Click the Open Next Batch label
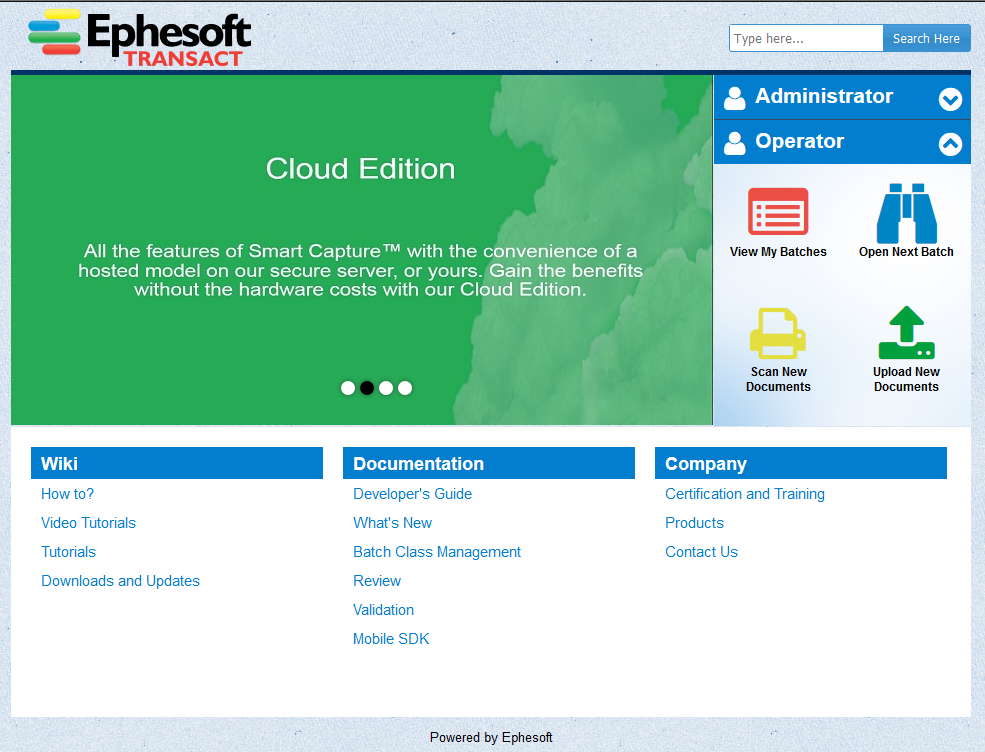This screenshot has height=752, width=985. 906,252
